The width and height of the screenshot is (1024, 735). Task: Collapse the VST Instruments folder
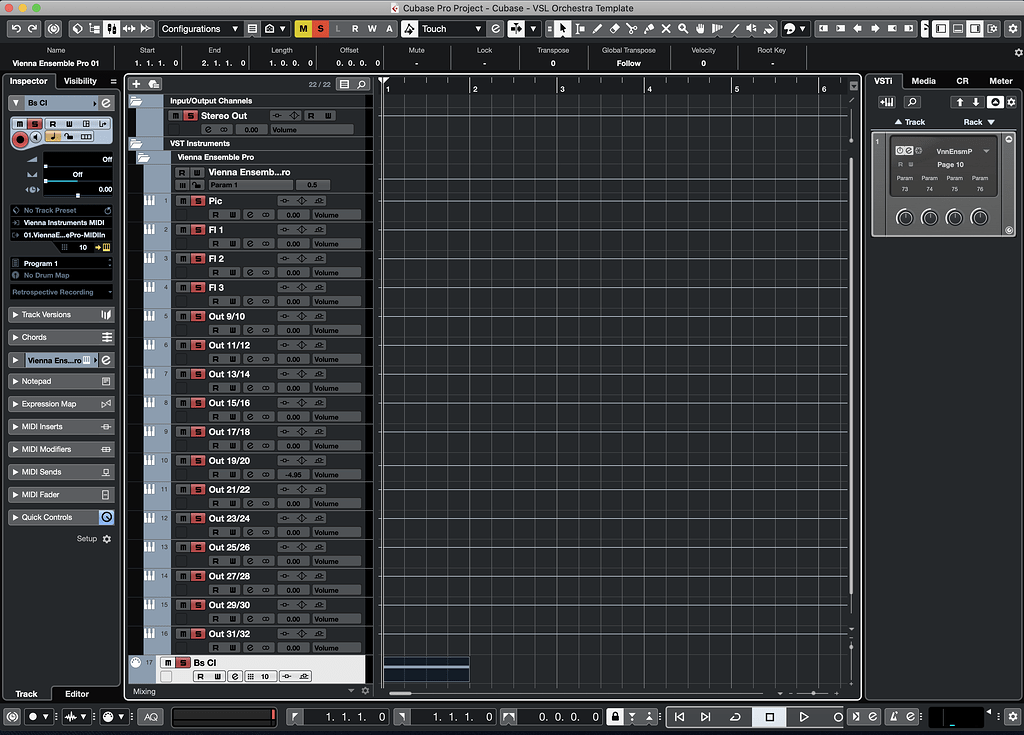coord(136,144)
